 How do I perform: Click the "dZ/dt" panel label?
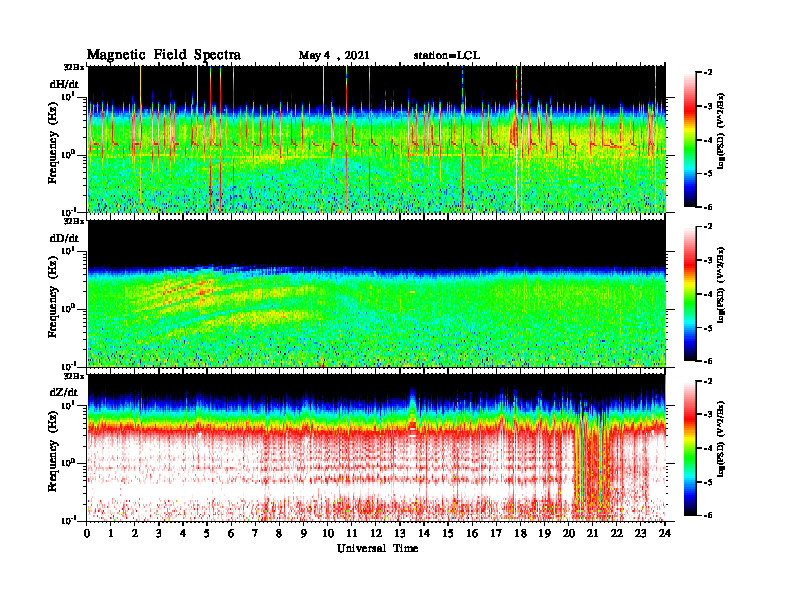coord(64,392)
